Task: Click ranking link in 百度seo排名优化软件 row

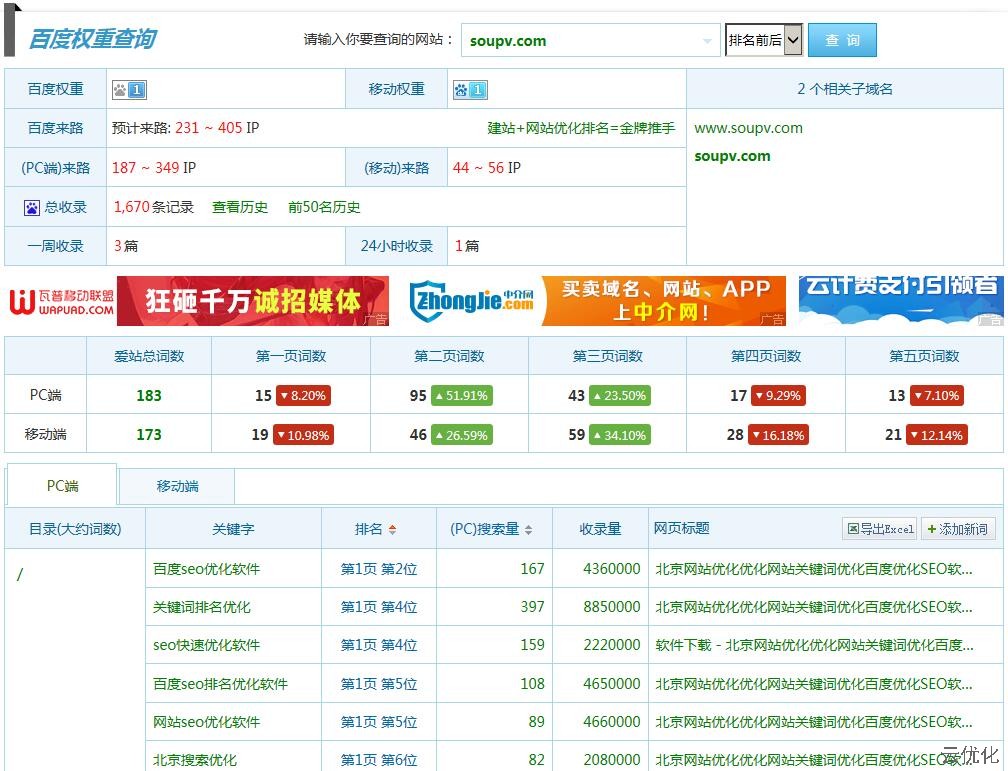Action: (x=379, y=684)
